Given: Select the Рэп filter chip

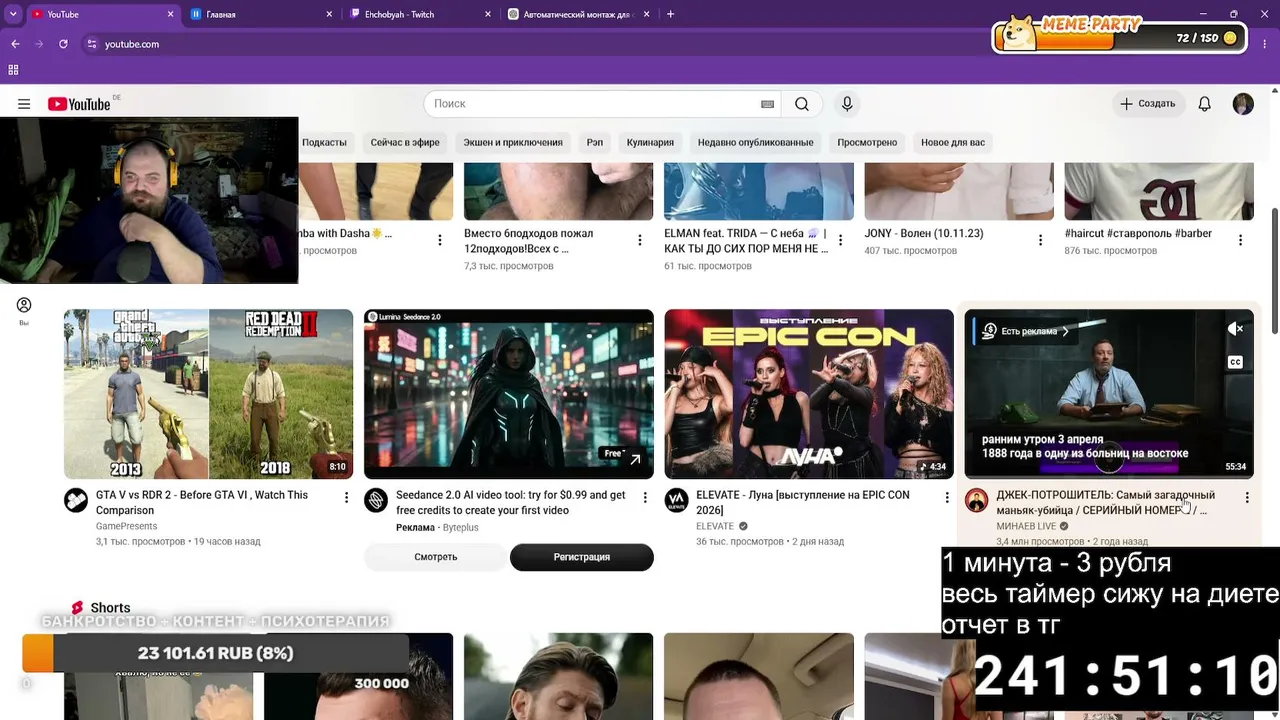Looking at the screenshot, I should pyautogui.click(x=595, y=143).
